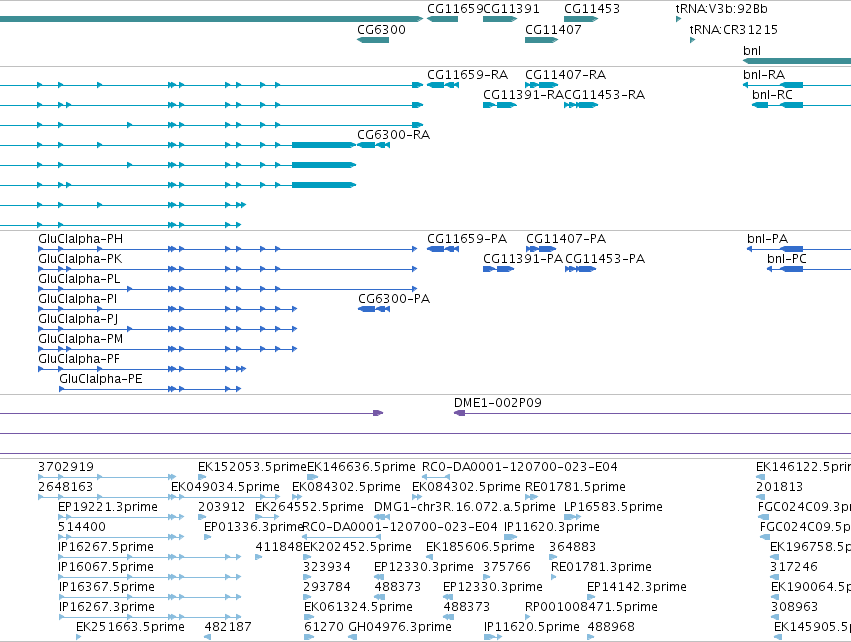Click protein GluClalpha-PM
This screenshot has width=851, height=642.
(x=81, y=339)
